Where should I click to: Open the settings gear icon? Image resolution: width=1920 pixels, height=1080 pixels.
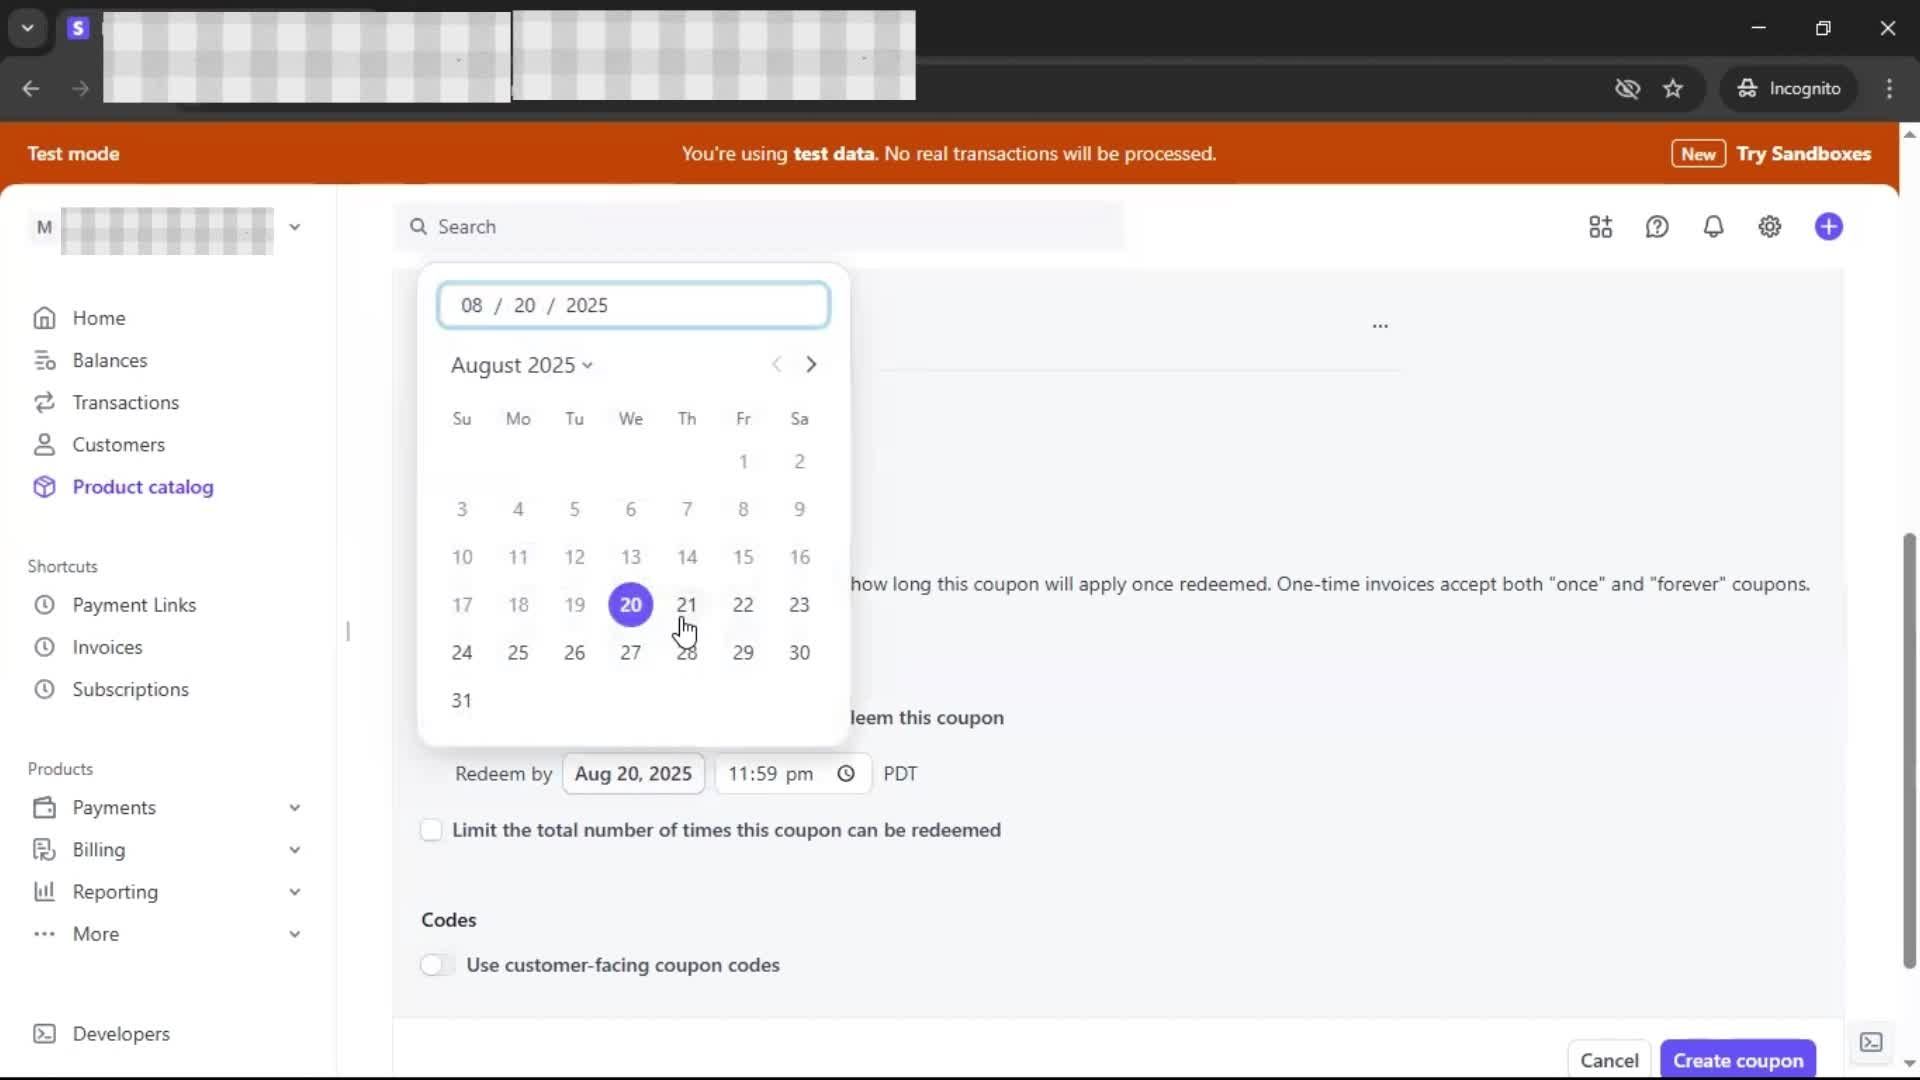(x=1769, y=227)
